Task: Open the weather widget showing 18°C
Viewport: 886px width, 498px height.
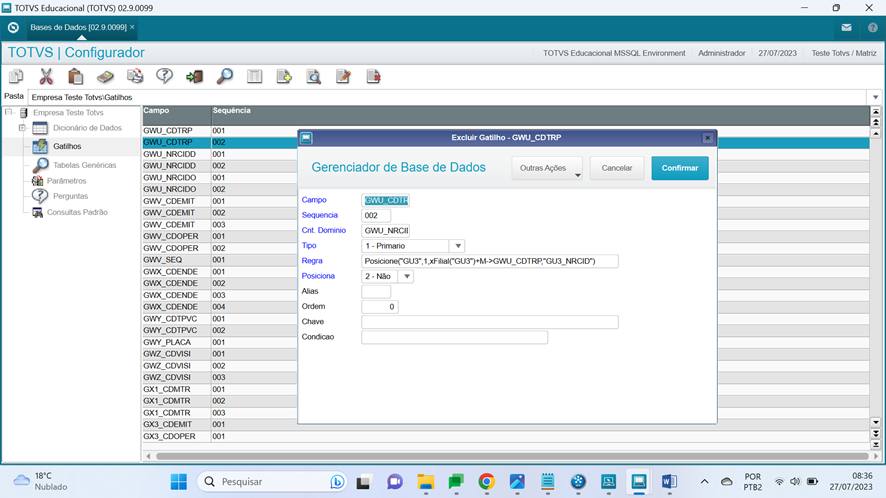Action: 40,481
